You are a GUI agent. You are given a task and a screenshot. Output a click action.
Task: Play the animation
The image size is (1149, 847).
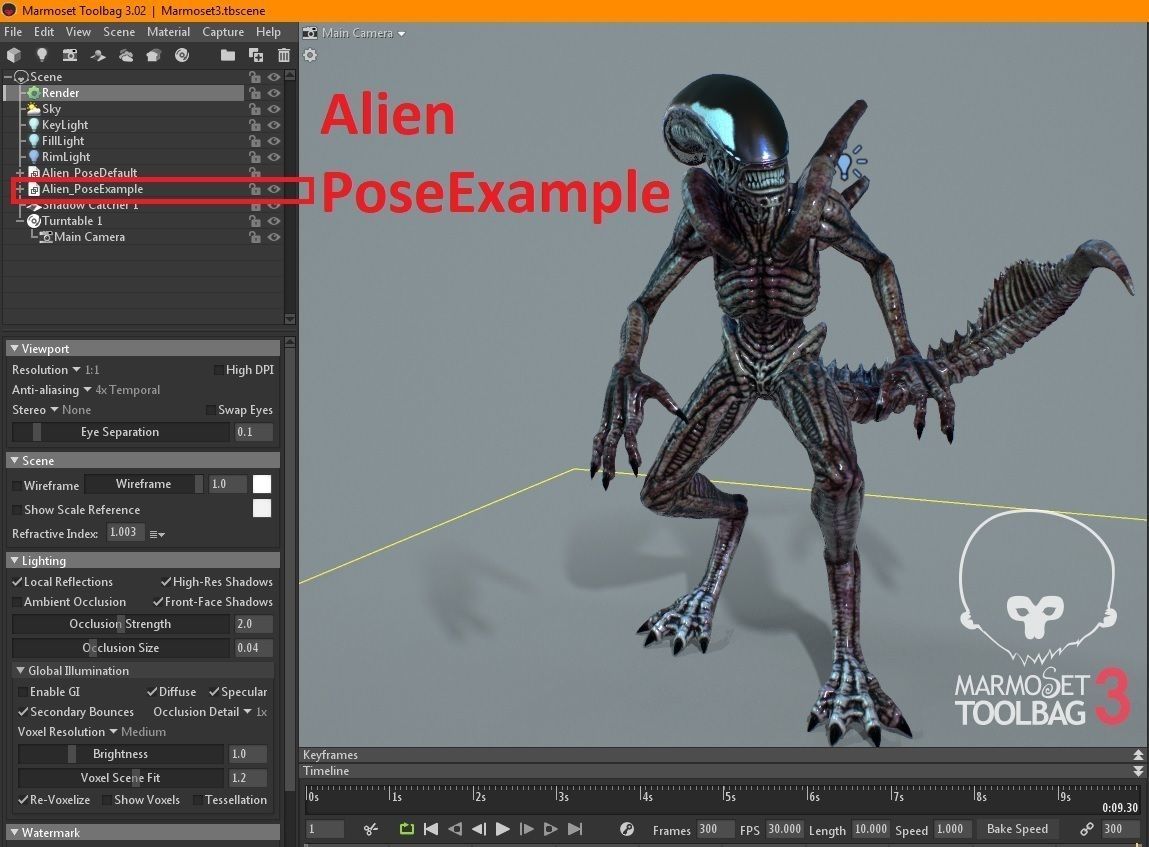tap(503, 829)
